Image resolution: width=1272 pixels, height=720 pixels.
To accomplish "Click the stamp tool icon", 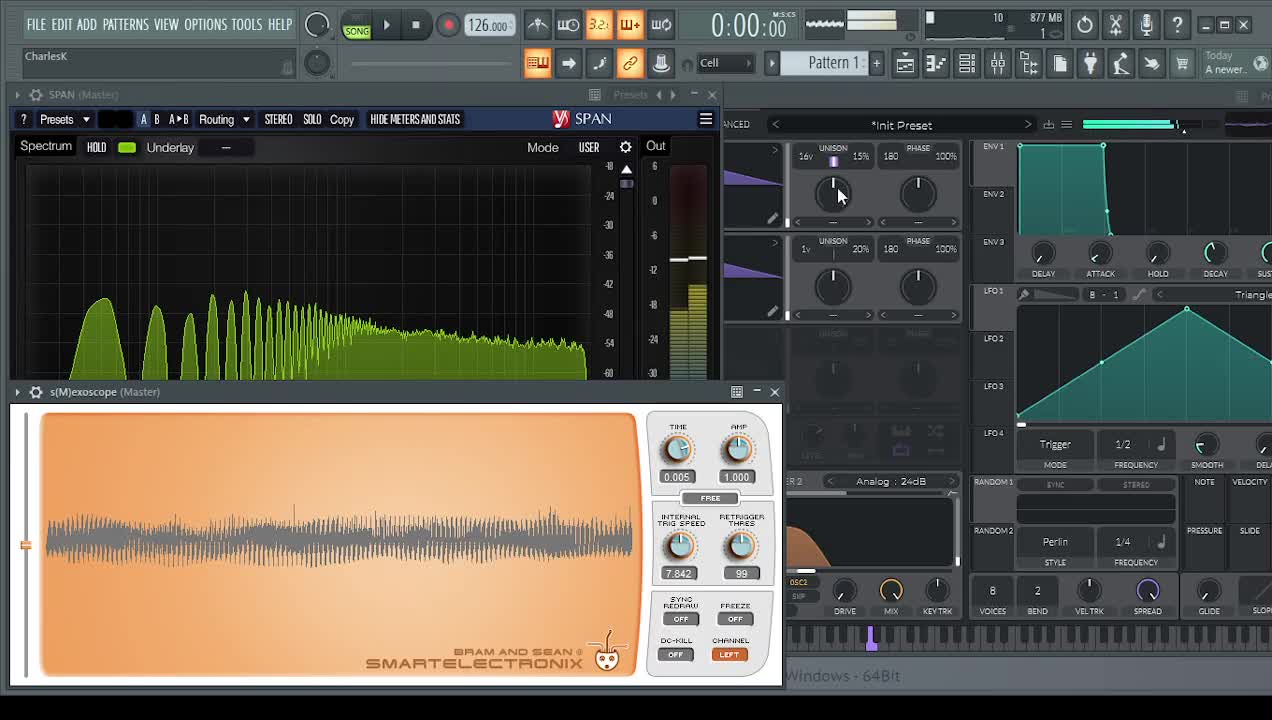I will [x=661, y=64].
